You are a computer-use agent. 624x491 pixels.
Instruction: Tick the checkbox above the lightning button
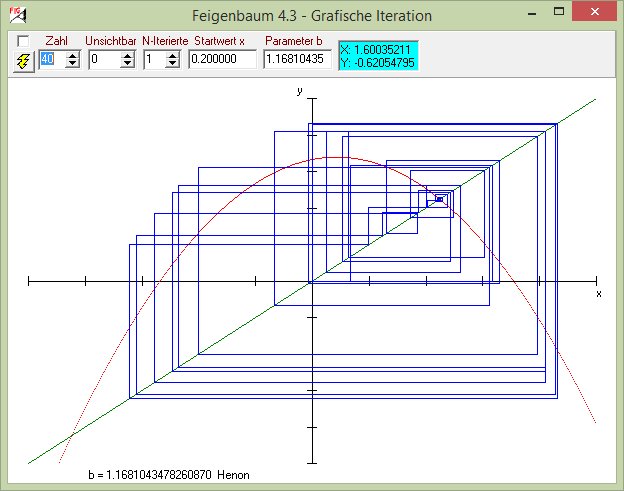click(23, 41)
